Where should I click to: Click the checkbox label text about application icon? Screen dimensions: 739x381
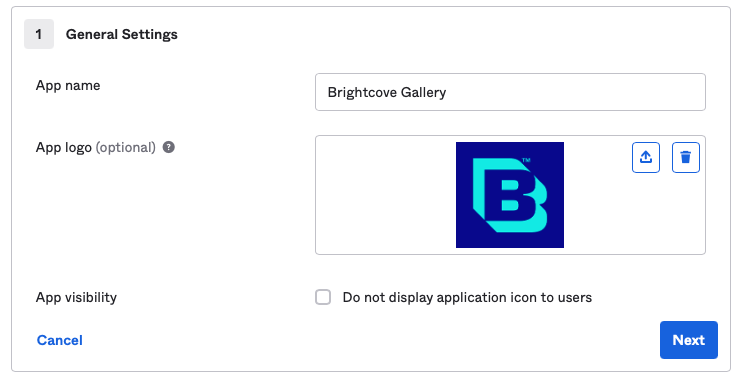coord(467,298)
